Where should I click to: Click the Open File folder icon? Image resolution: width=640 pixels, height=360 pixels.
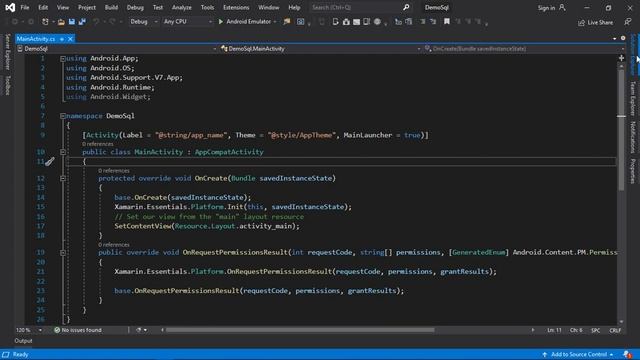point(61,22)
